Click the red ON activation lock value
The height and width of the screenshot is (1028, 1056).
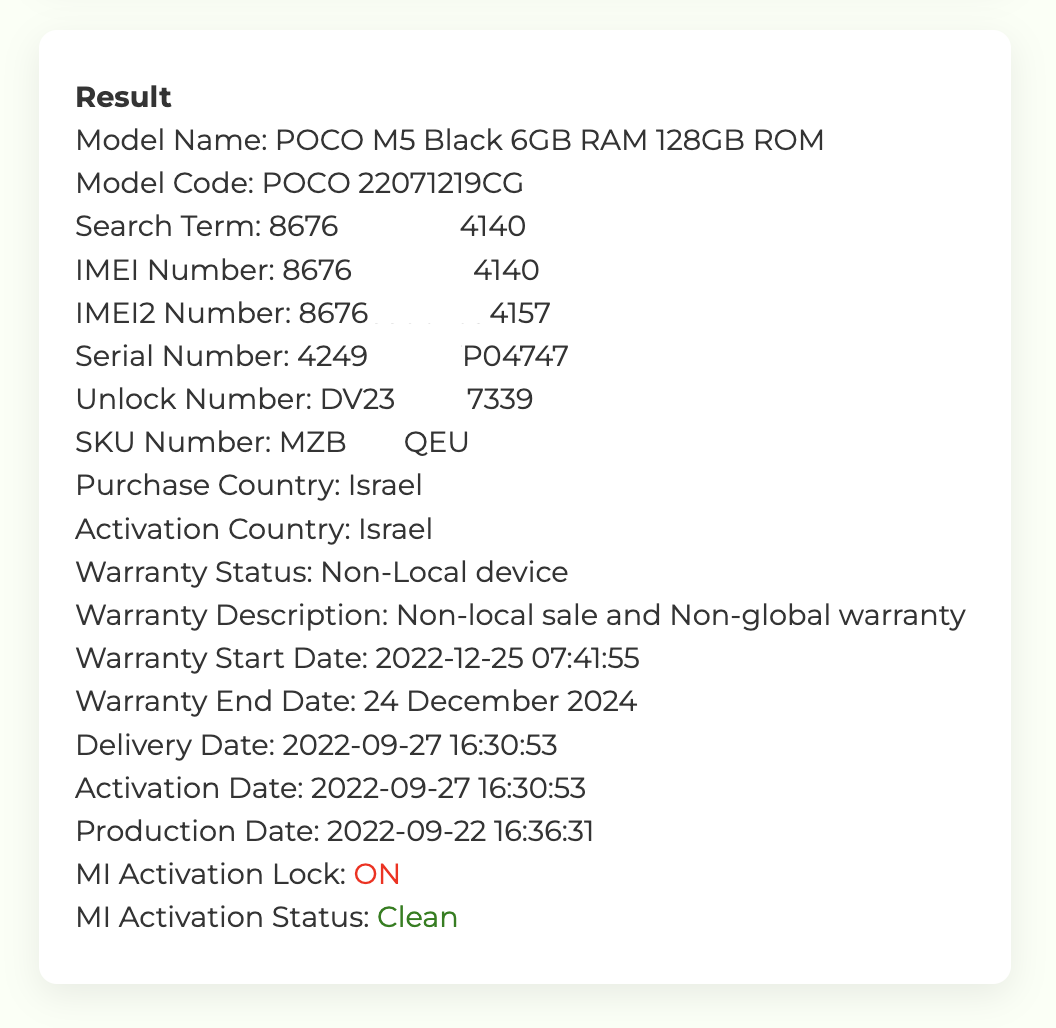tap(377, 875)
